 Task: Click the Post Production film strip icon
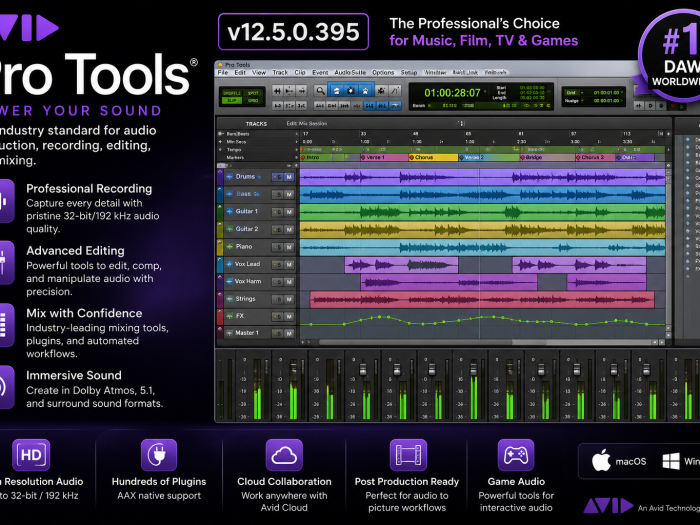[x=408, y=455]
